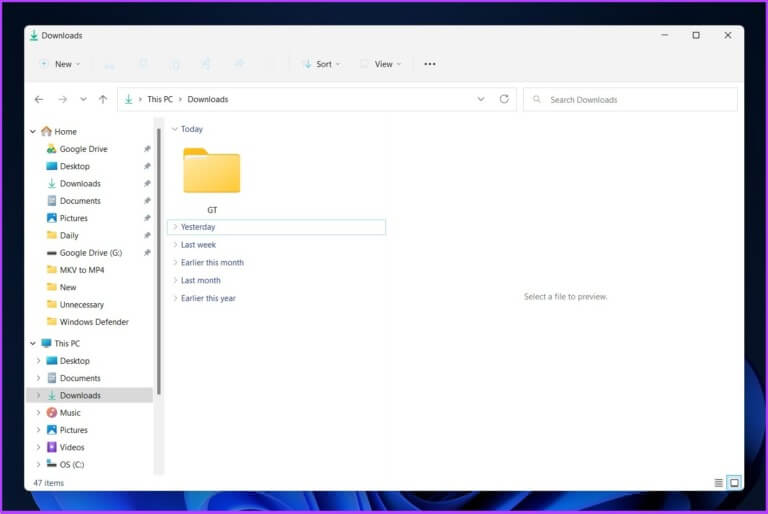Open the See more three-dot menu
The image size is (768, 514).
point(430,64)
